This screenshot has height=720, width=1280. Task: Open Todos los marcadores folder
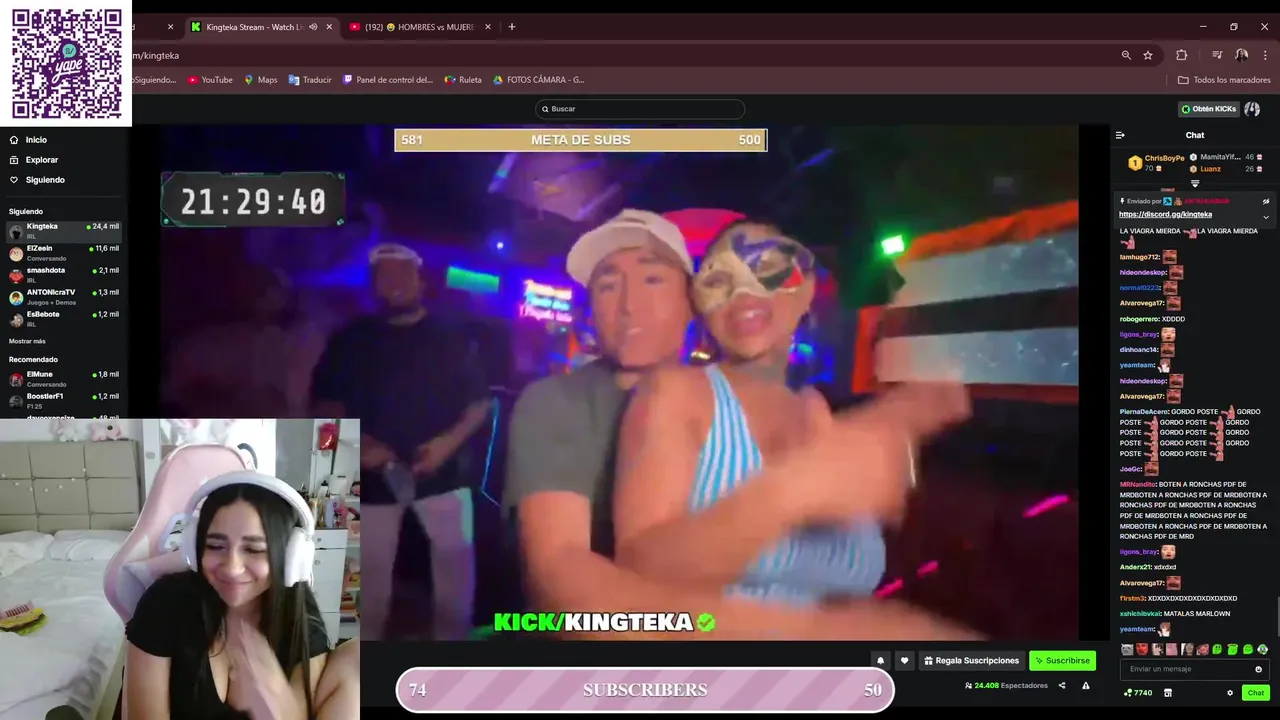pyautogui.click(x=1224, y=80)
